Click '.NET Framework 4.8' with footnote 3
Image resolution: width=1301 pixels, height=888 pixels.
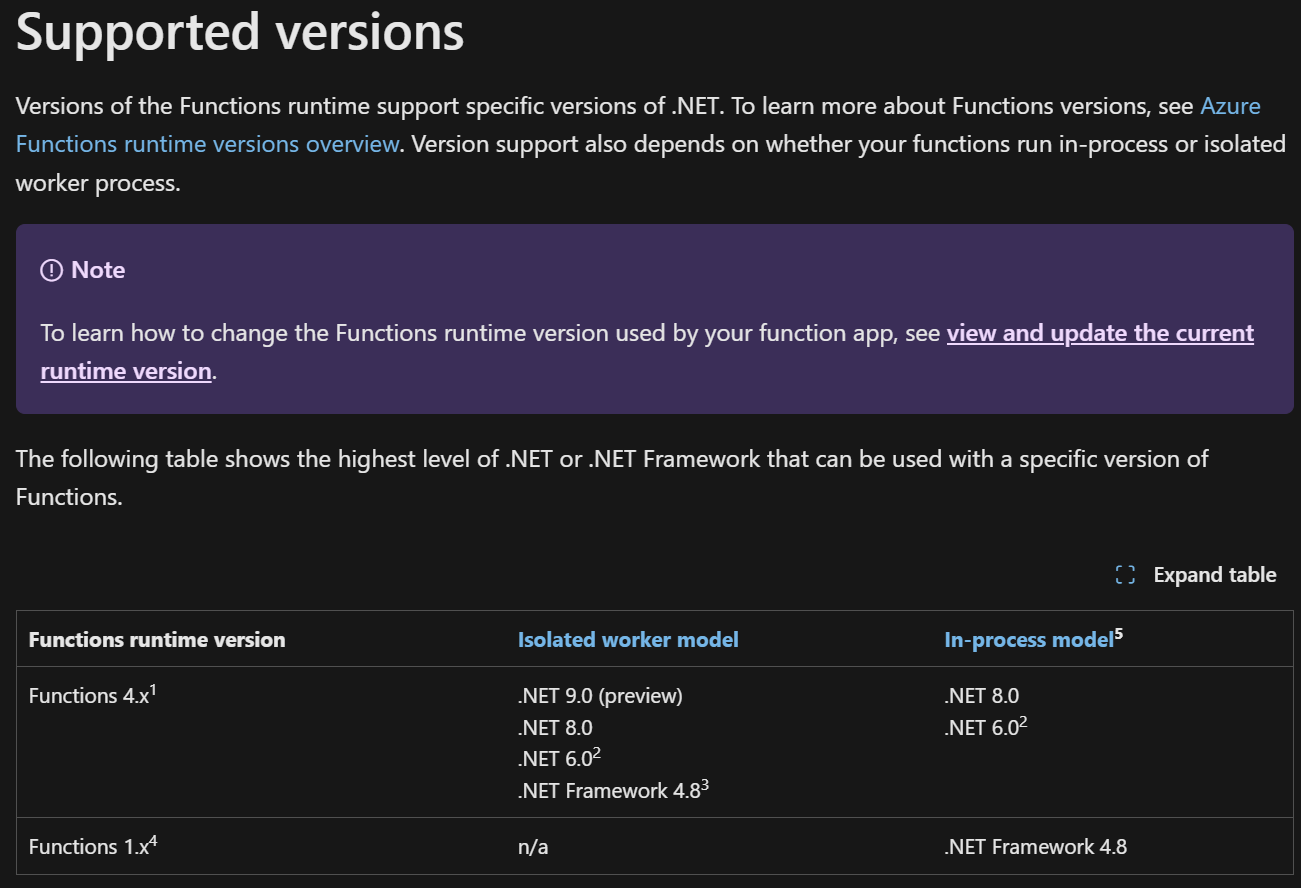613,790
